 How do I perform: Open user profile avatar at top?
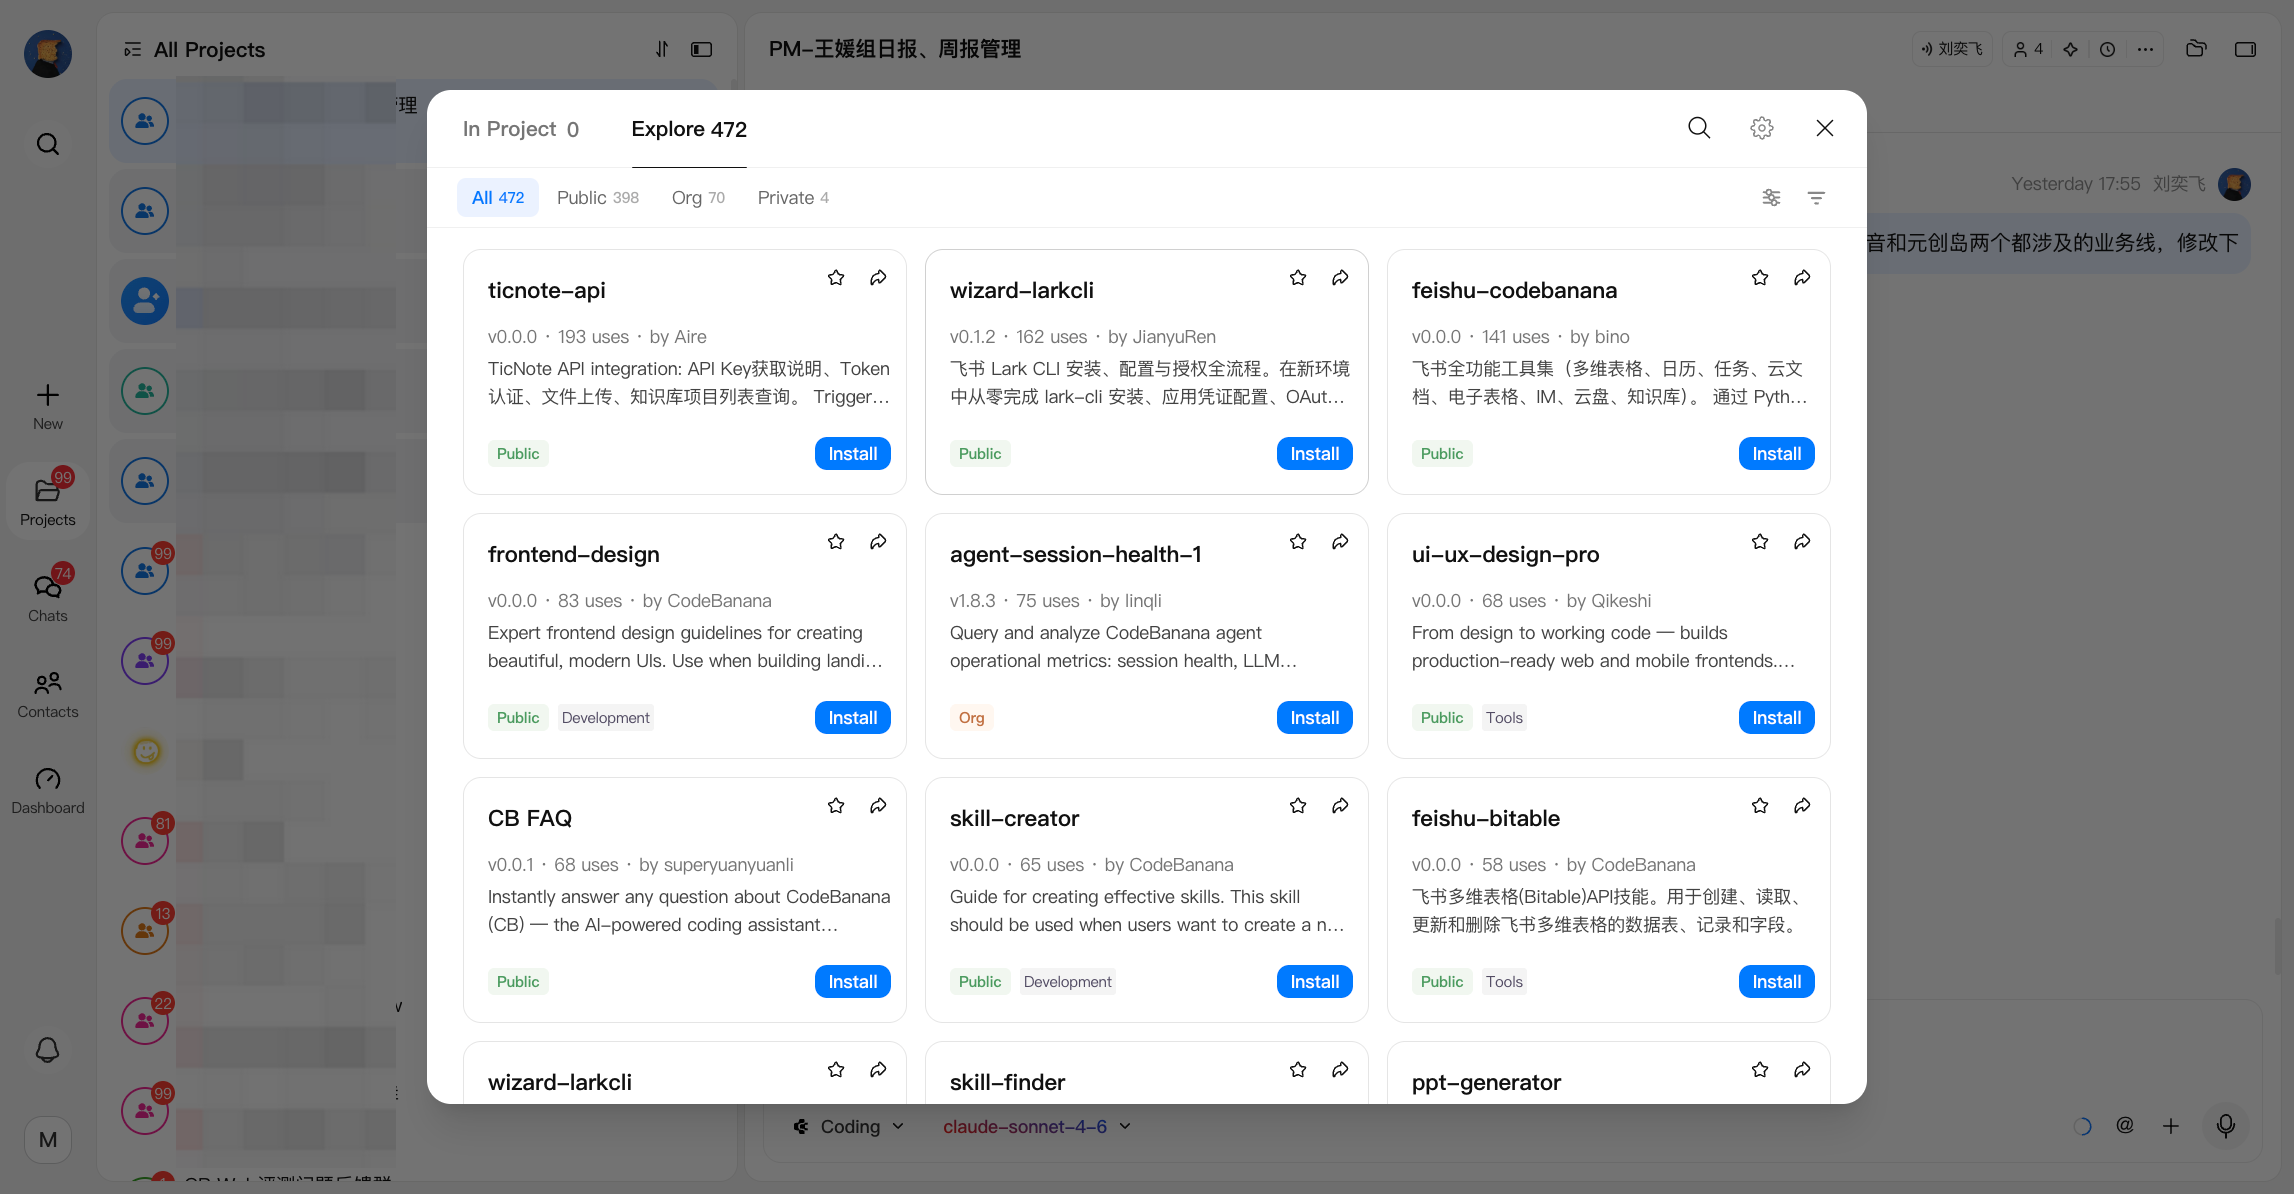[x=48, y=53]
